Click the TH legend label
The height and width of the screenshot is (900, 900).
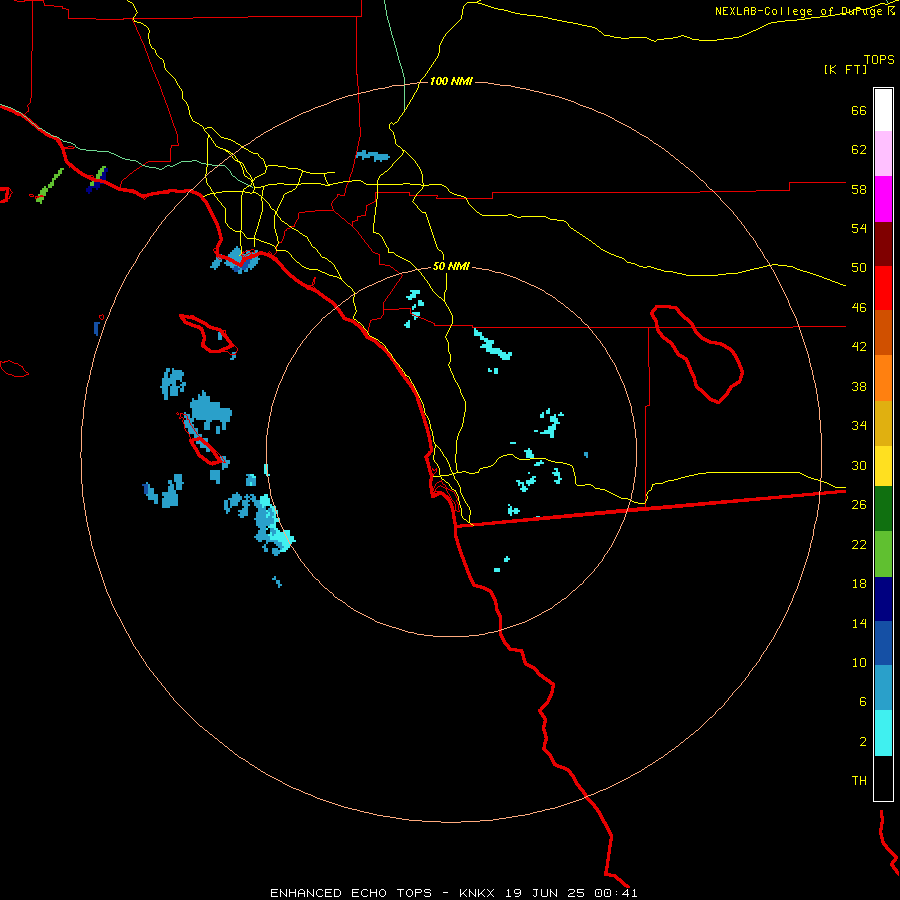[859, 781]
